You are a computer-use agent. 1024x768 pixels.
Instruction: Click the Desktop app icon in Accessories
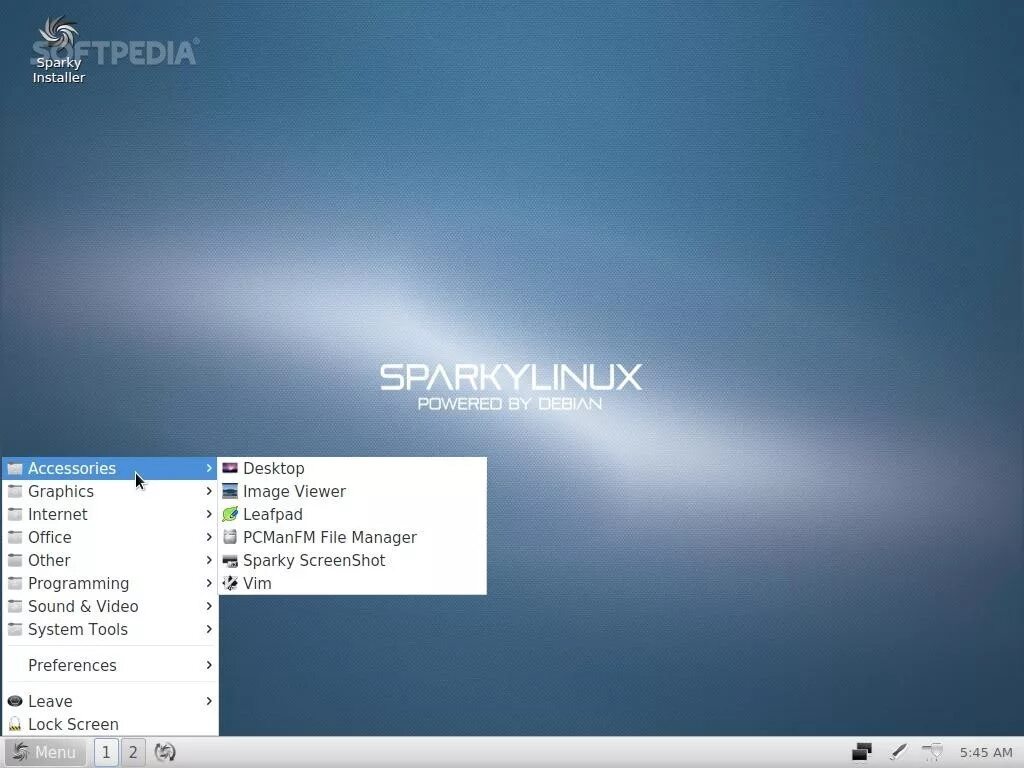[x=230, y=468]
